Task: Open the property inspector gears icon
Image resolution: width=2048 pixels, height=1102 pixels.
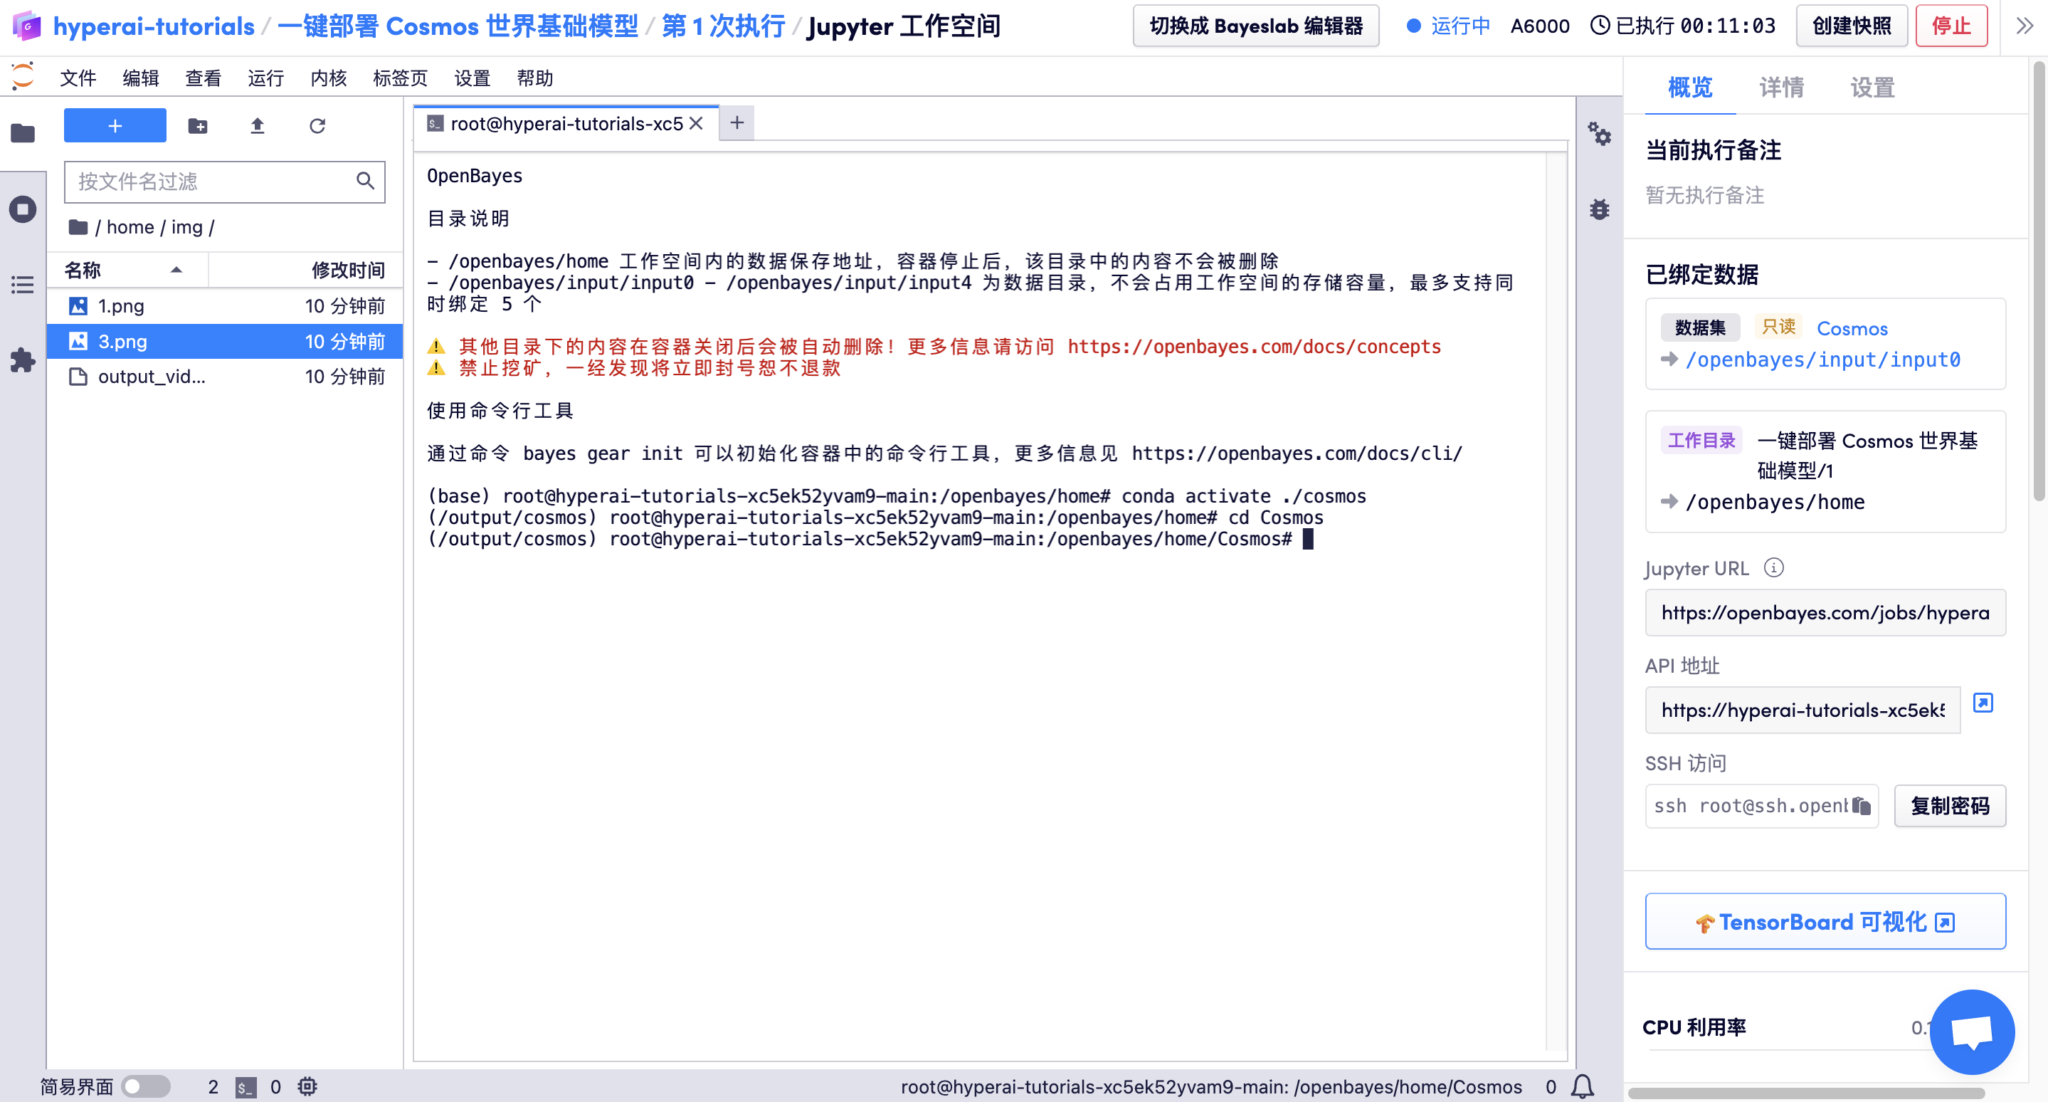Action: (1599, 134)
